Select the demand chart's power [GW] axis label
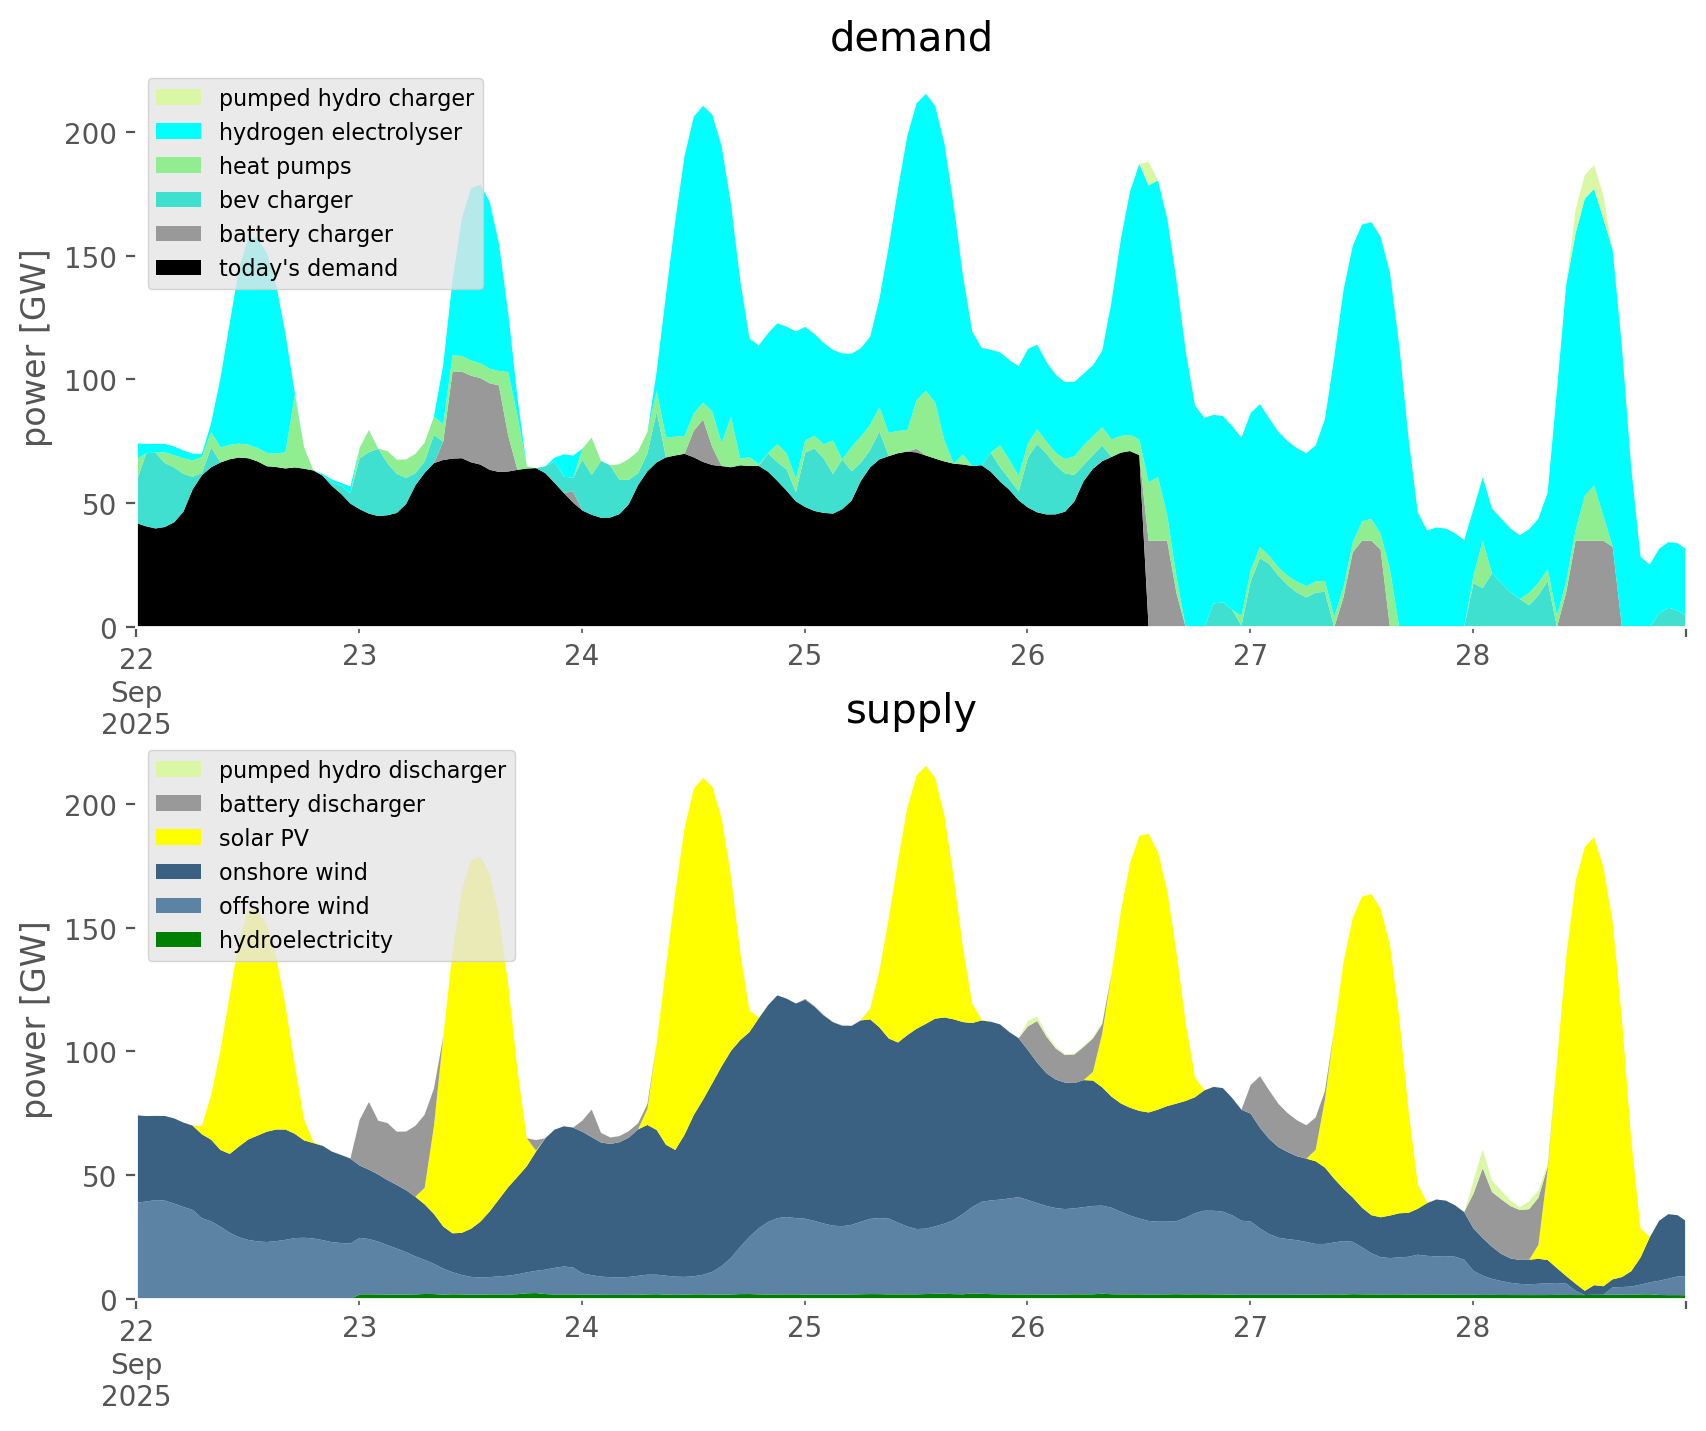This screenshot has height=1431, width=1706. coord(35,348)
